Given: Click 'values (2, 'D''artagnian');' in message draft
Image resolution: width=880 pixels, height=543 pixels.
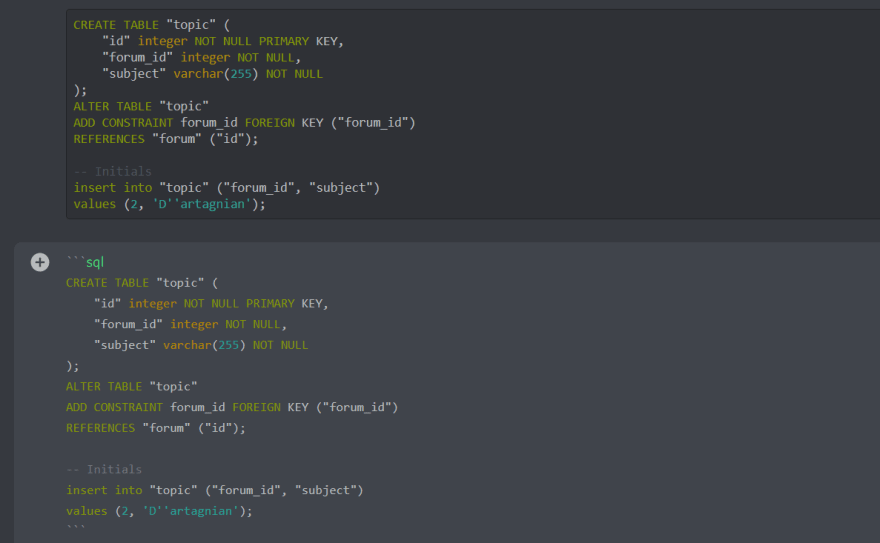Looking at the screenshot, I should [159, 511].
